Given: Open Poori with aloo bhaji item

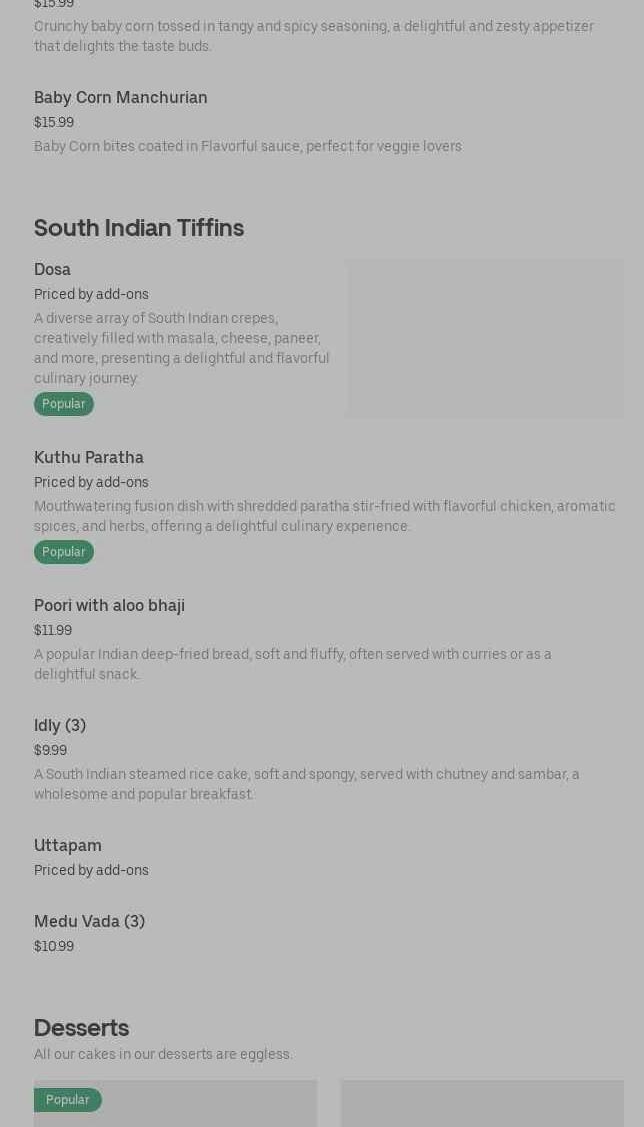Looking at the screenshot, I should click(109, 605).
